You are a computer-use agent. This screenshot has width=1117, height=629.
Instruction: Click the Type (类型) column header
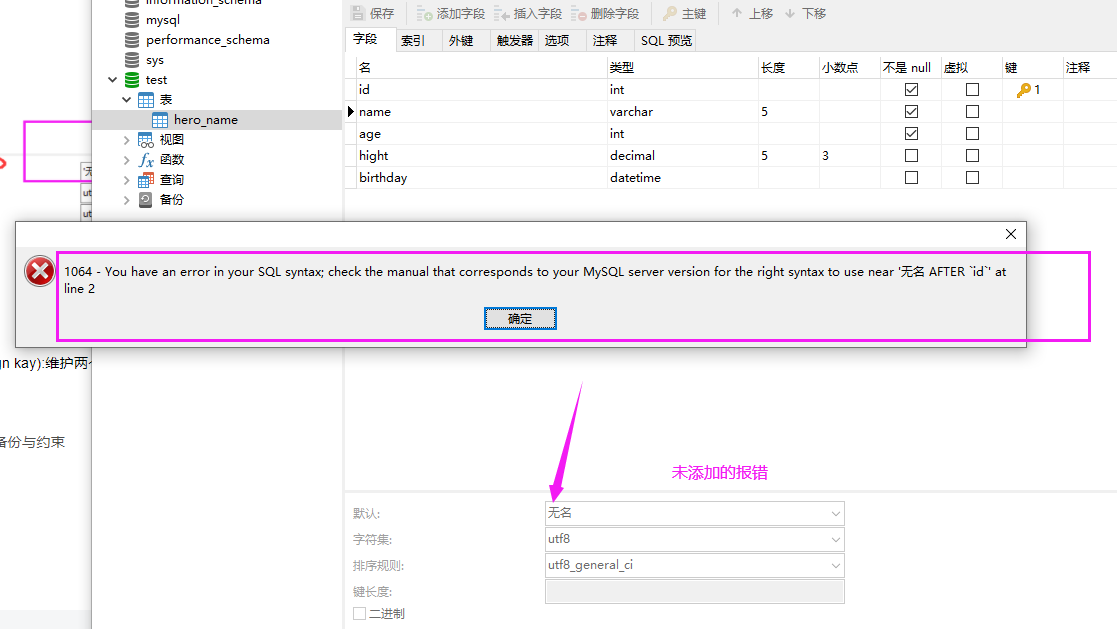pyautogui.click(x=682, y=68)
